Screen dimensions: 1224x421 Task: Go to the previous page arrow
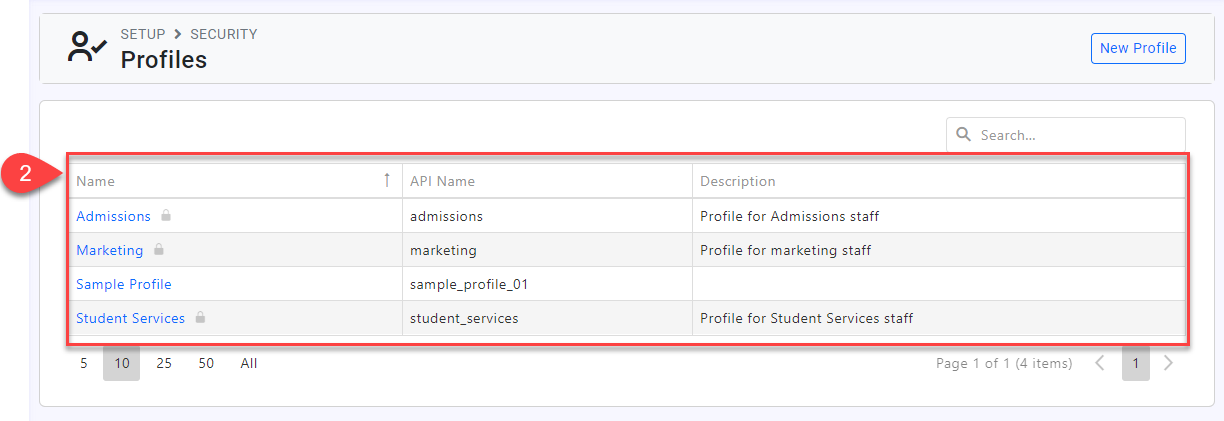tap(1100, 363)
